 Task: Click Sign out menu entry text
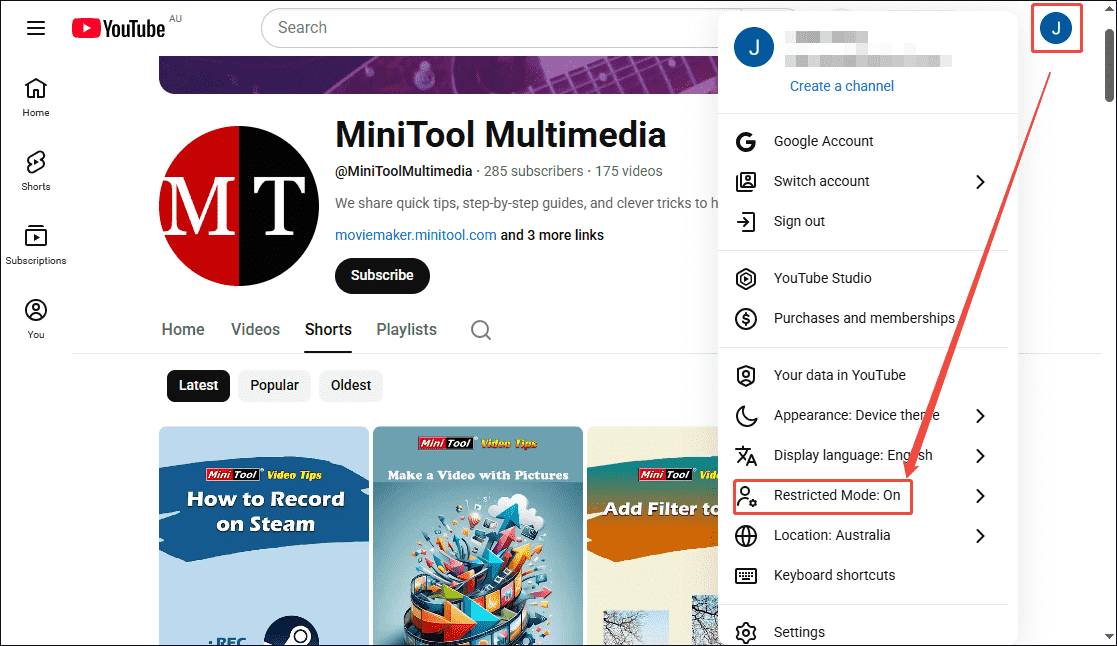click(x=799, y=222)
